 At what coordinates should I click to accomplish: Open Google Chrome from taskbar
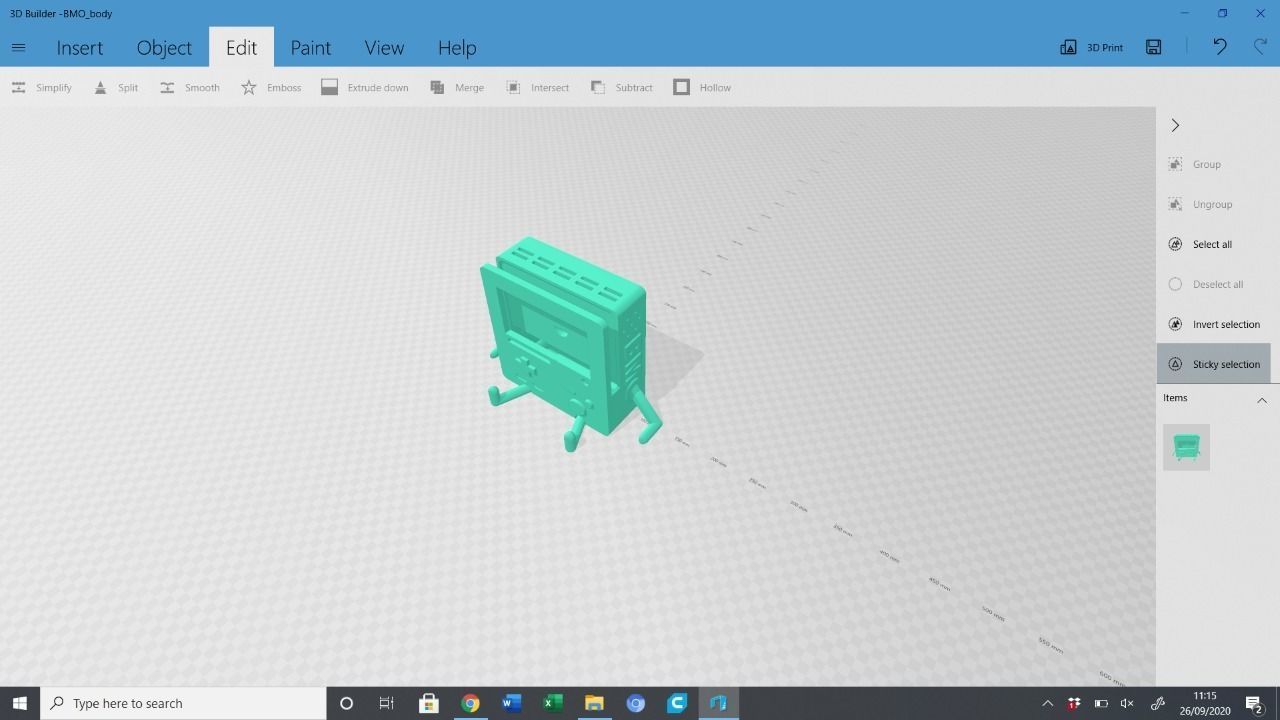[470, 703]
